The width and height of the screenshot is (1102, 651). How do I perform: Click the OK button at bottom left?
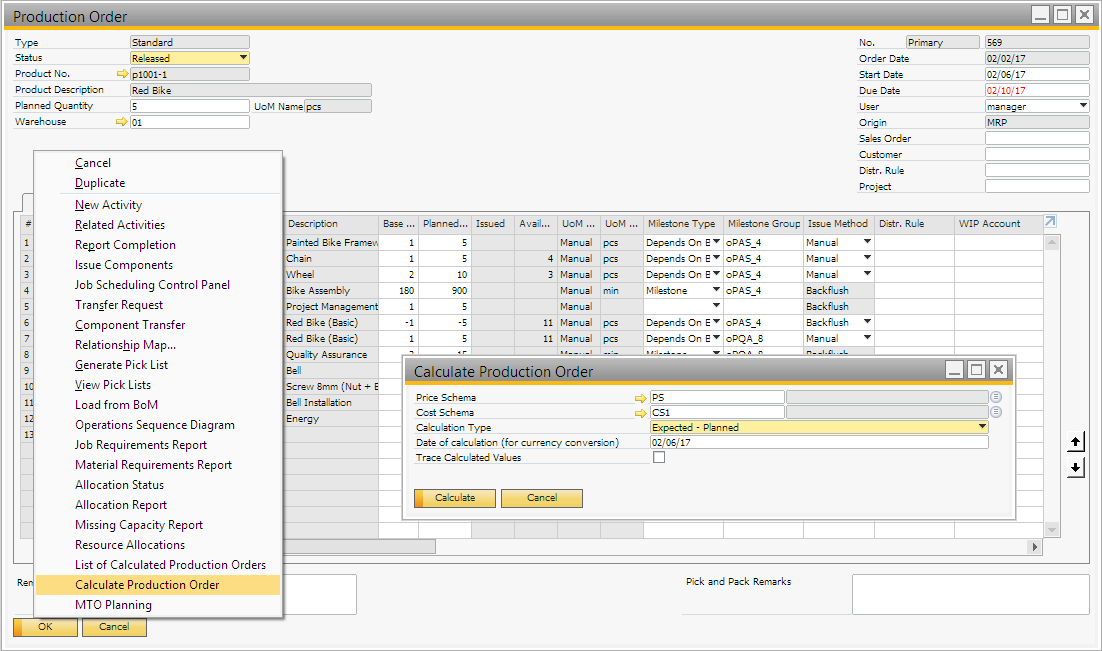click(x=45, y=627)
